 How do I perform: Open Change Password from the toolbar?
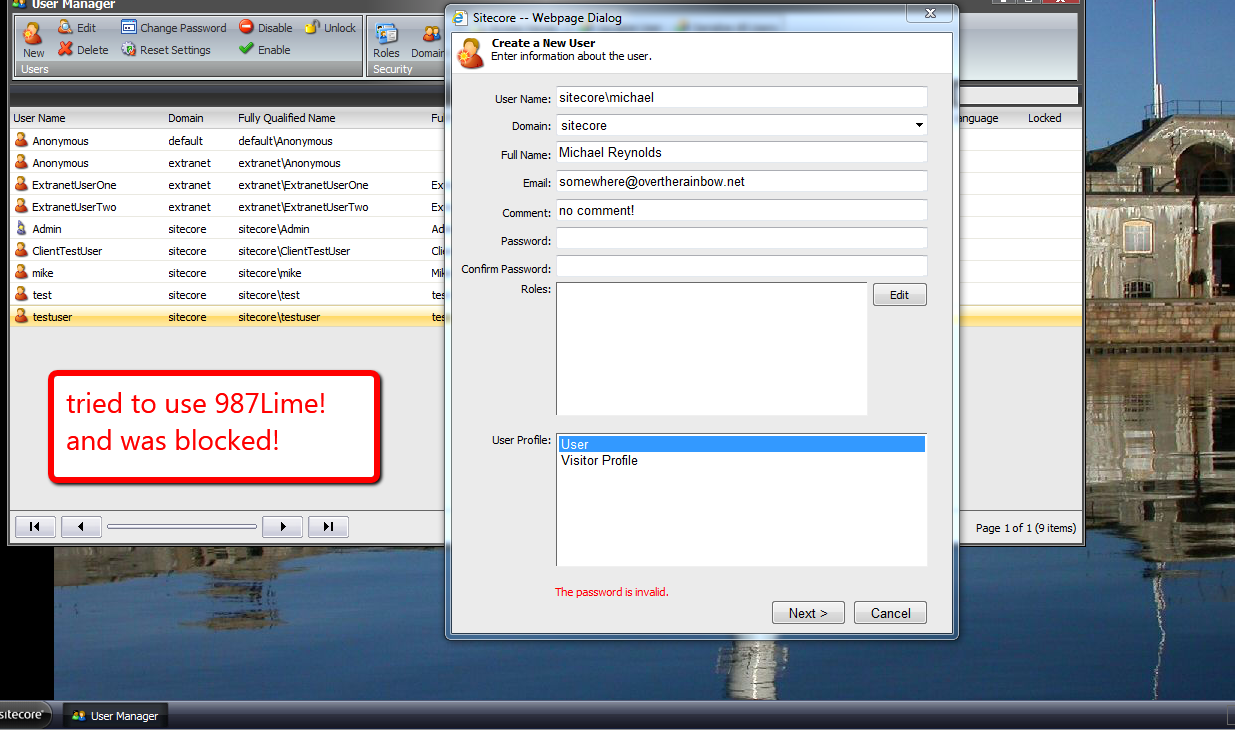(129, 28)
